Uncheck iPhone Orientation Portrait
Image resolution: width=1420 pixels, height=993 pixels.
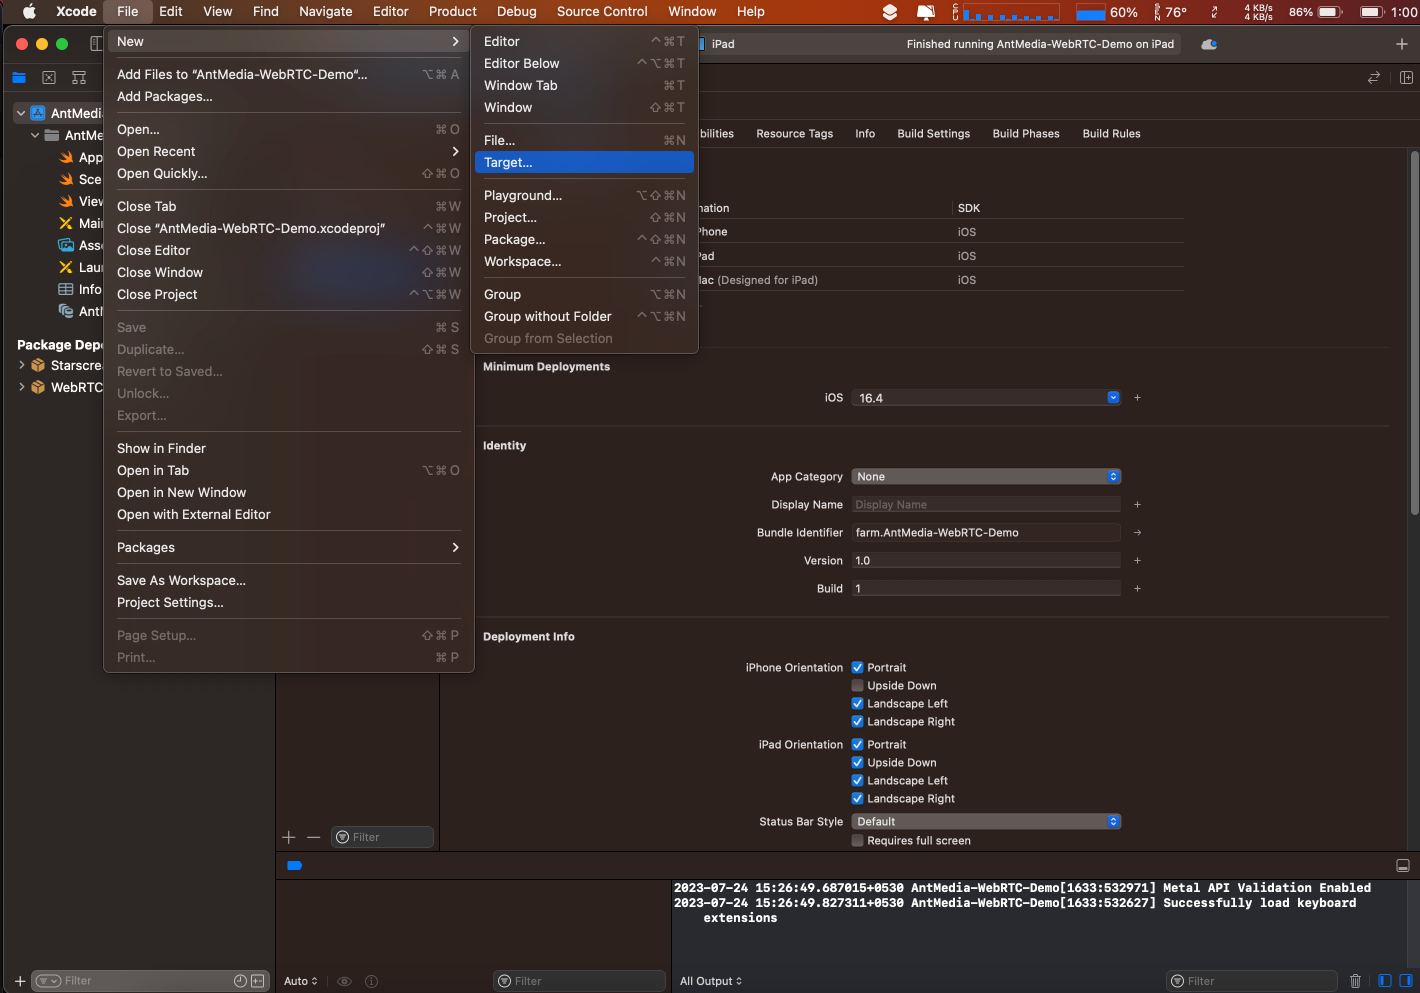point(857,668)
